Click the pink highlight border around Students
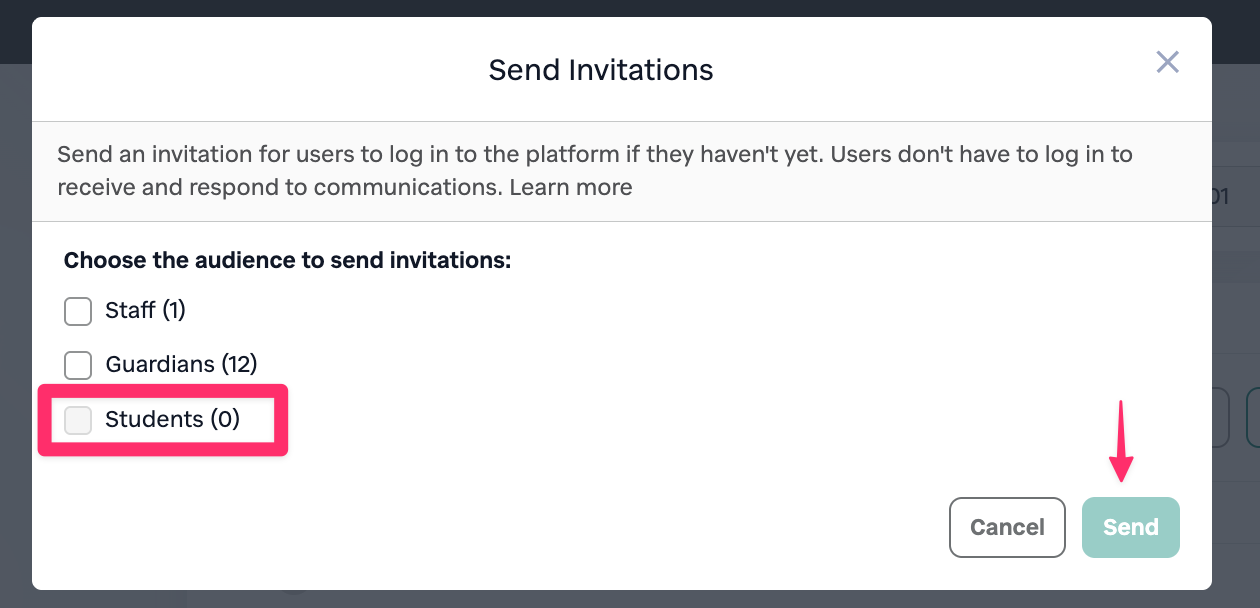1260x608 pixels. point(163,451)
